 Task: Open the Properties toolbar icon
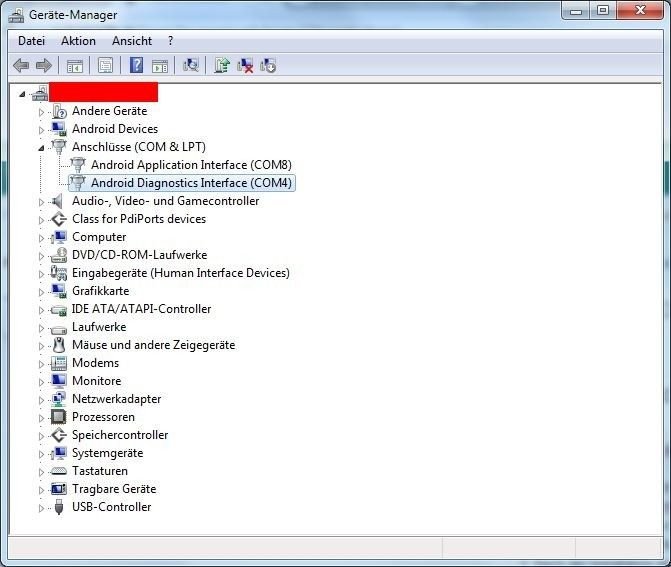[x=105, y=65]
